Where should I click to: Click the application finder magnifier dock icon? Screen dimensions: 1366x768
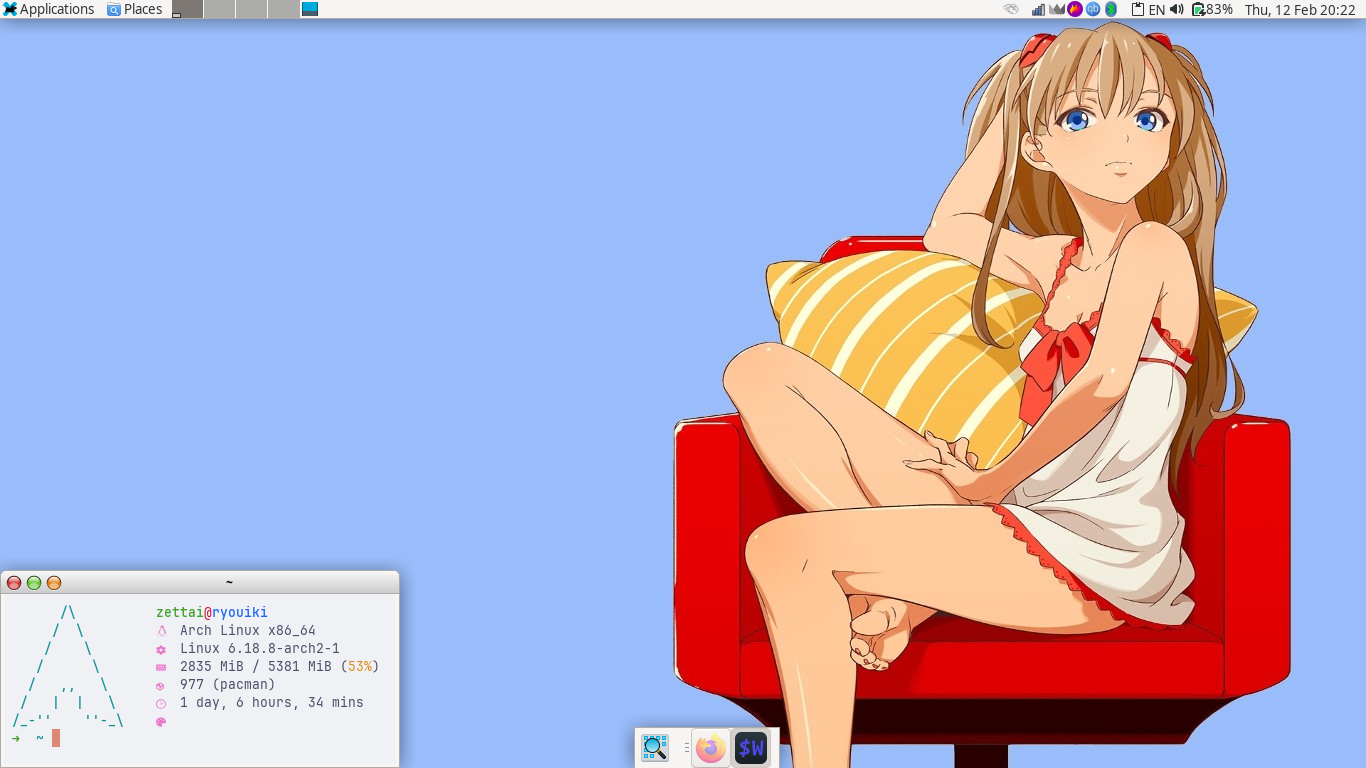655,747
